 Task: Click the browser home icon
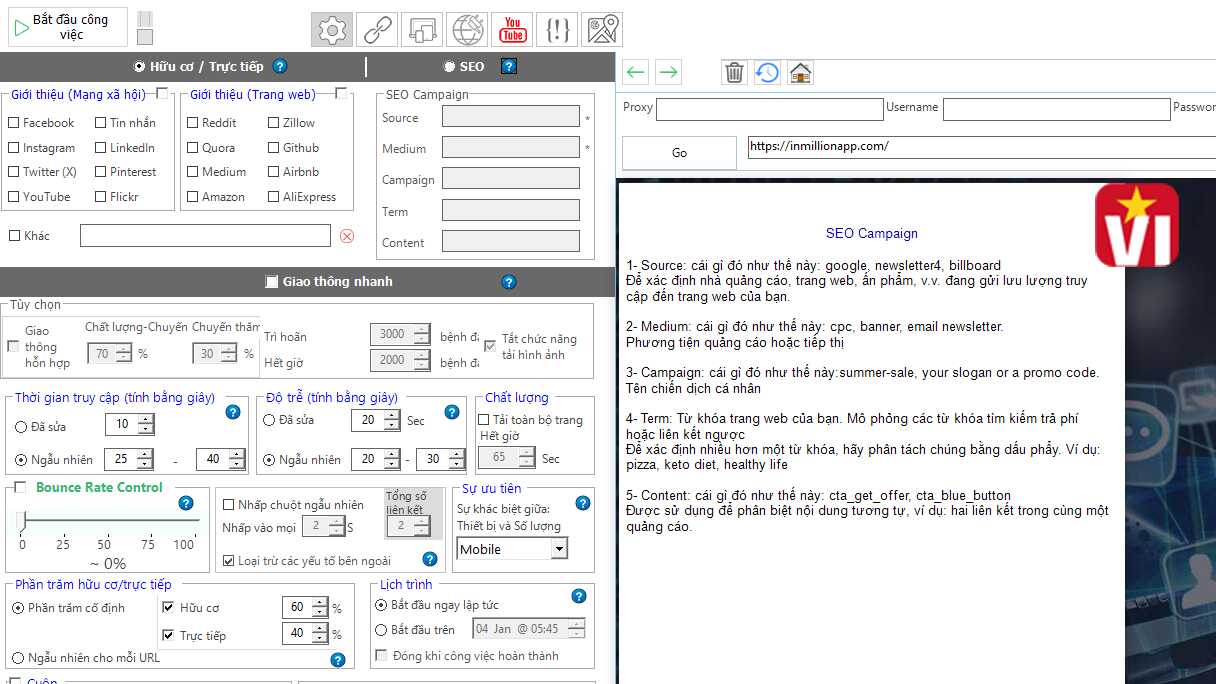[x=800, y=72]
